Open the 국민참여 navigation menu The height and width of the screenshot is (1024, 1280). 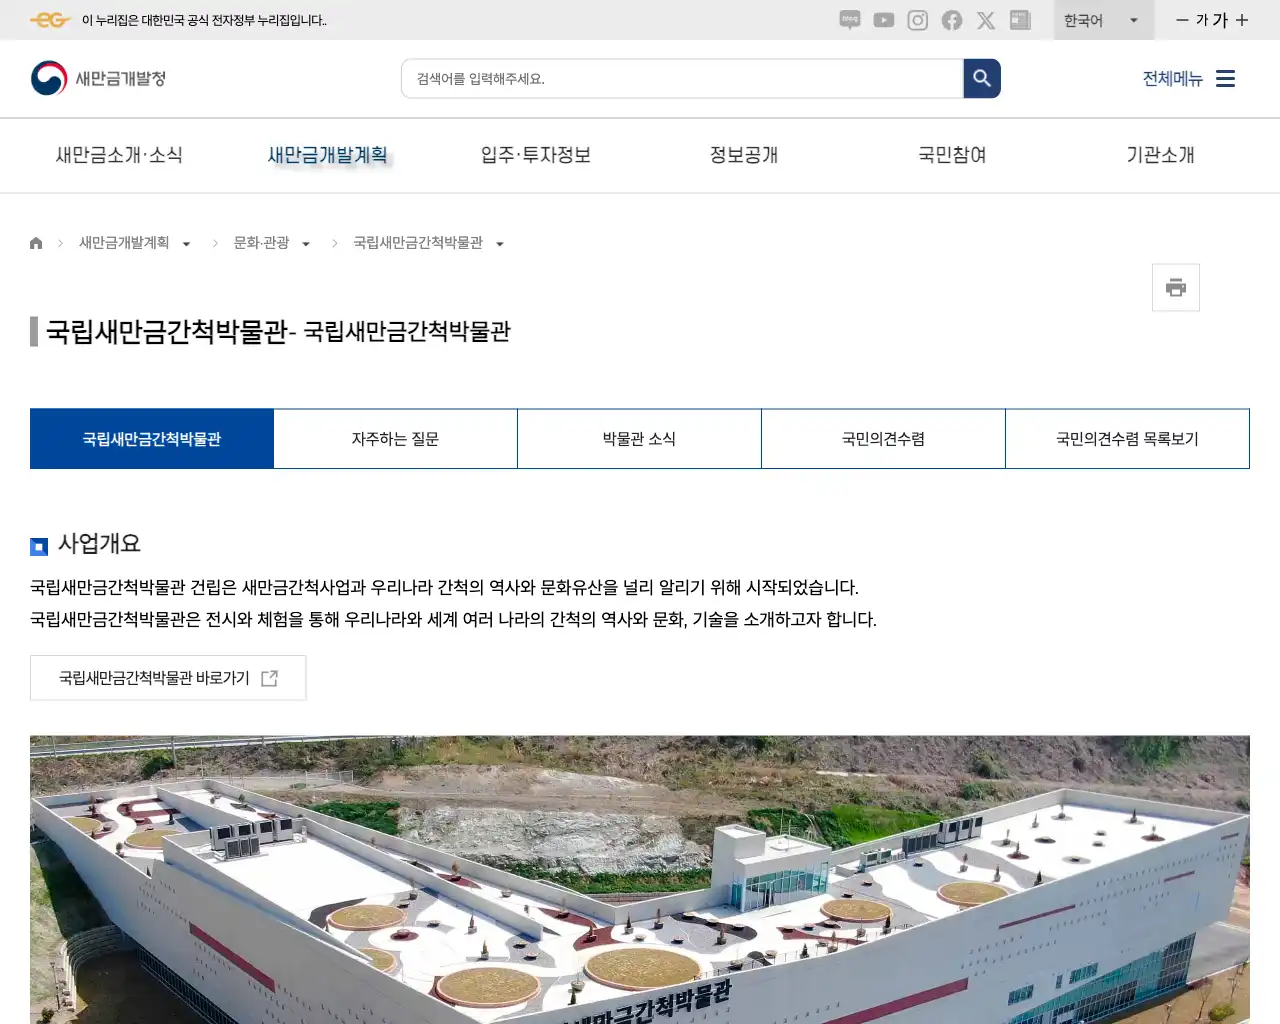[951, 155]
